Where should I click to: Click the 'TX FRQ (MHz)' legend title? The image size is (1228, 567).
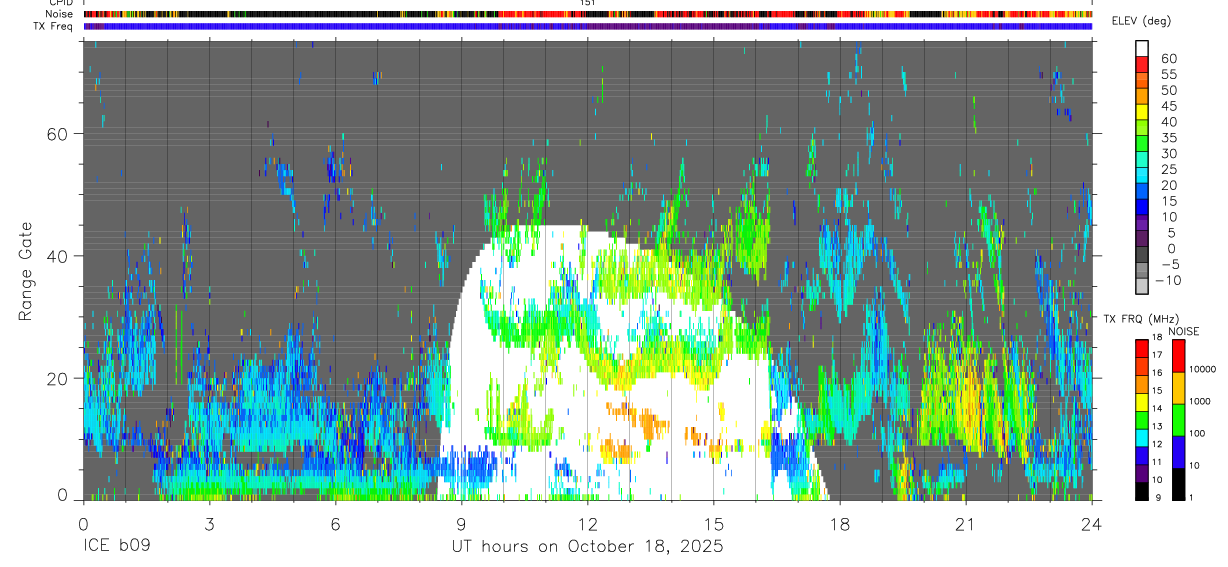1141,319
